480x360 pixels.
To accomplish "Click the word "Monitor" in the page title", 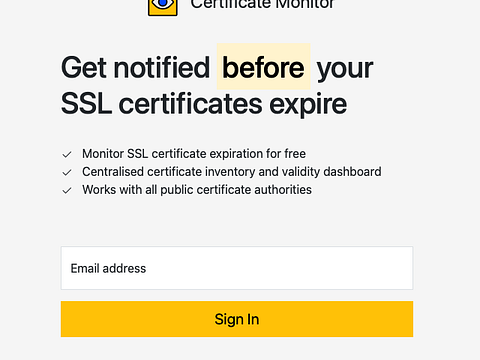I will [x=304, y=5].
